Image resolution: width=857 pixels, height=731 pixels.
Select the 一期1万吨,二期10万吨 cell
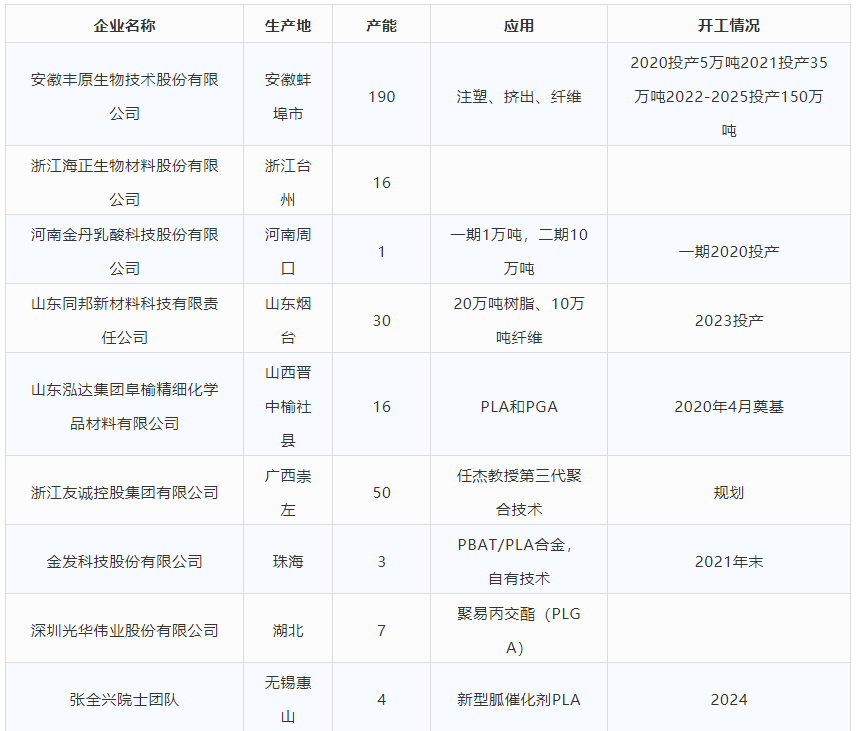point(519,251)
